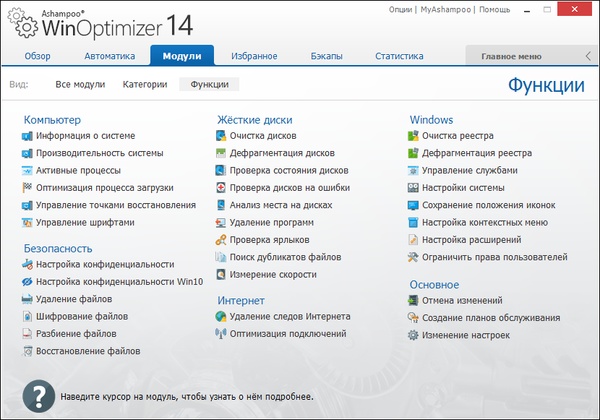This screenshot has width=600, height=420.
Task: Click the Очистка реестра icon
Action: [415, 136]
